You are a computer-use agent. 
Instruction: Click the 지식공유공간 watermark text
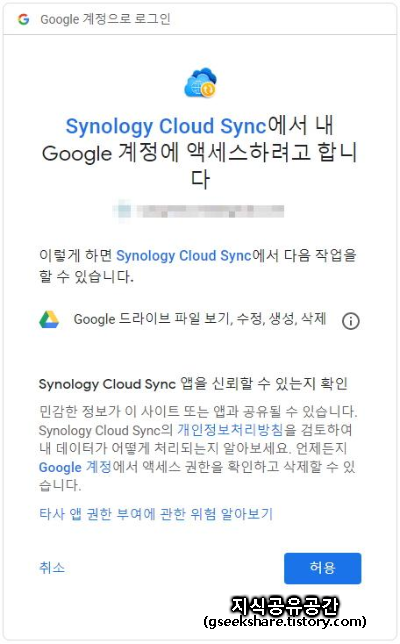tap(285, 605)
